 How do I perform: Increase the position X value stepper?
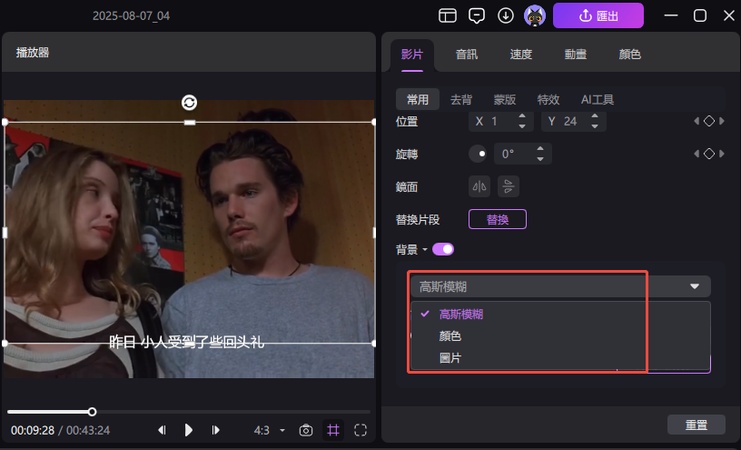(x=522, y=116)
